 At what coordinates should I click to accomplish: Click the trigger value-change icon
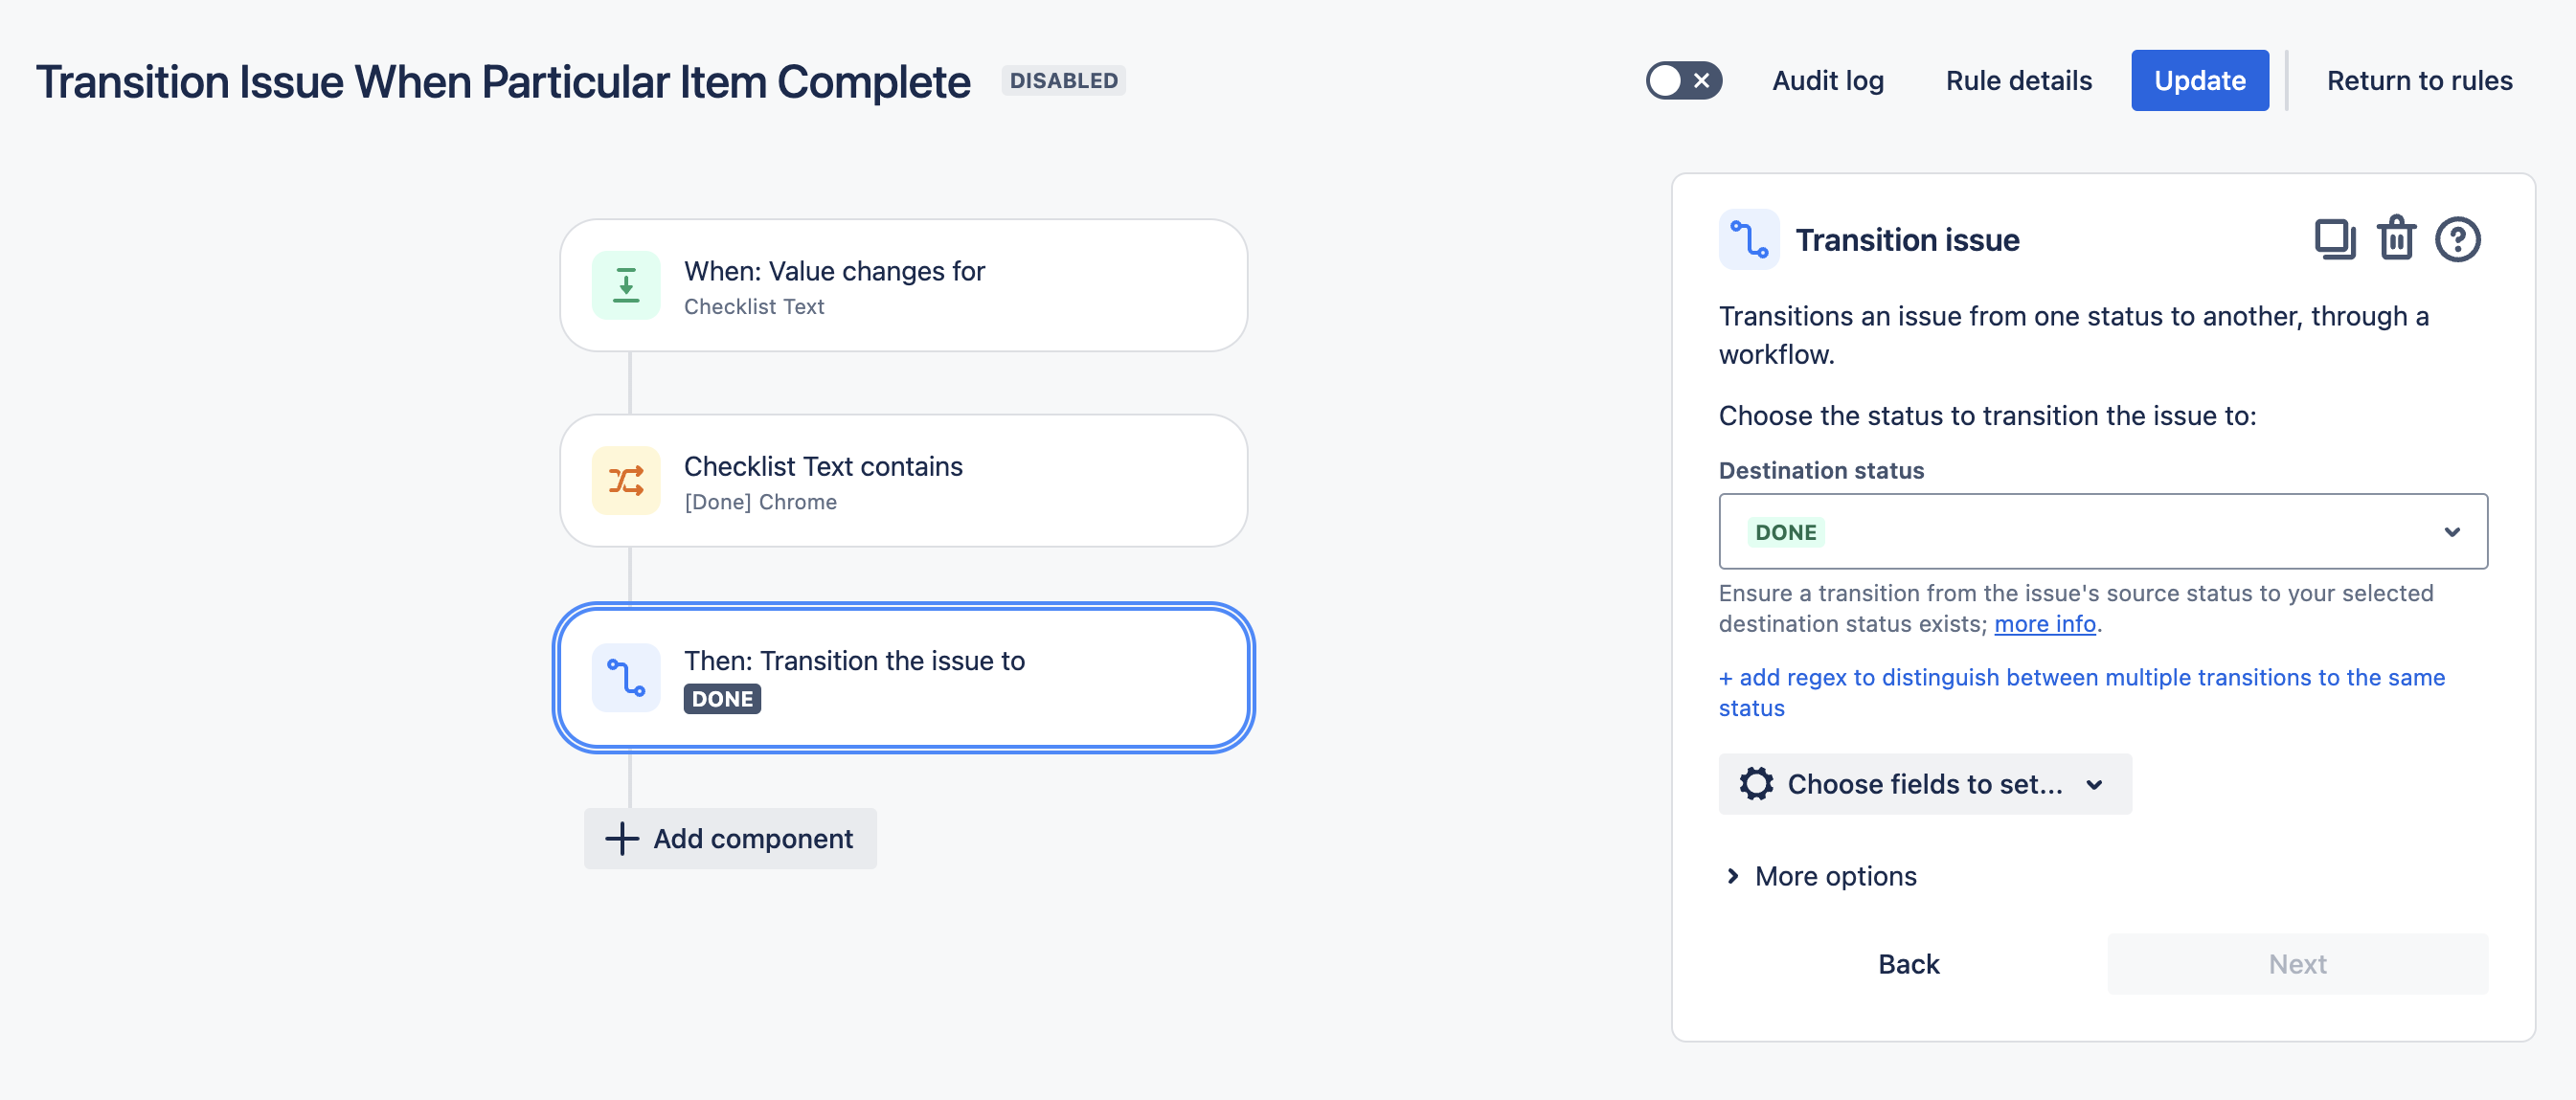626,285
